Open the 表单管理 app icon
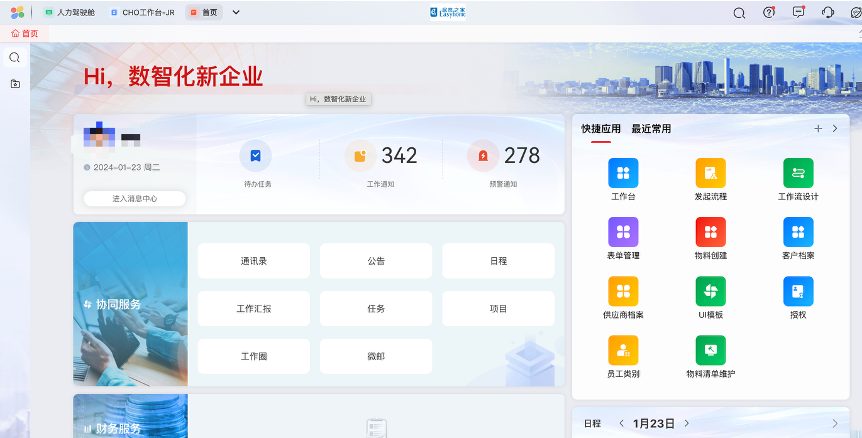The width and height of the screenshot is (862, 438). coord(623,232)
